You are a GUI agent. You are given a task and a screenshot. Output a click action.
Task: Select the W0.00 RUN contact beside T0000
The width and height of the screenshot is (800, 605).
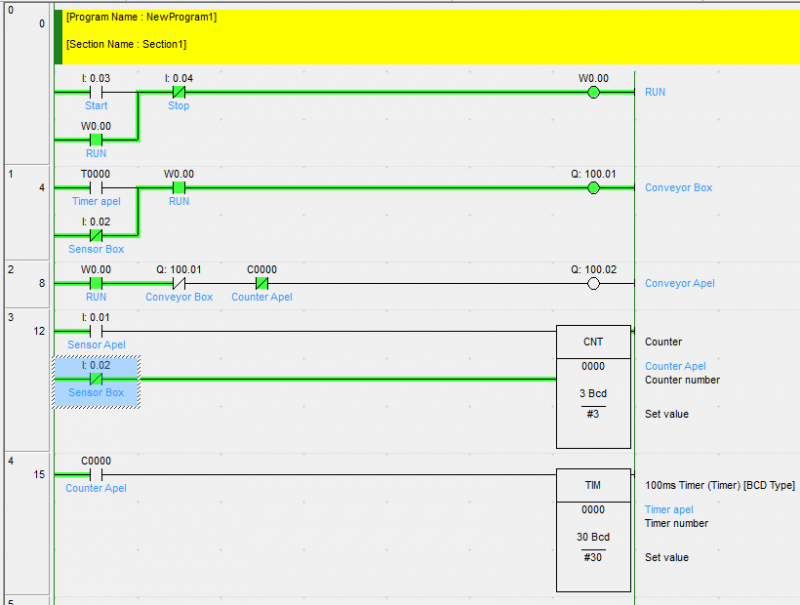pyautogui.click(x=179, y=188)
